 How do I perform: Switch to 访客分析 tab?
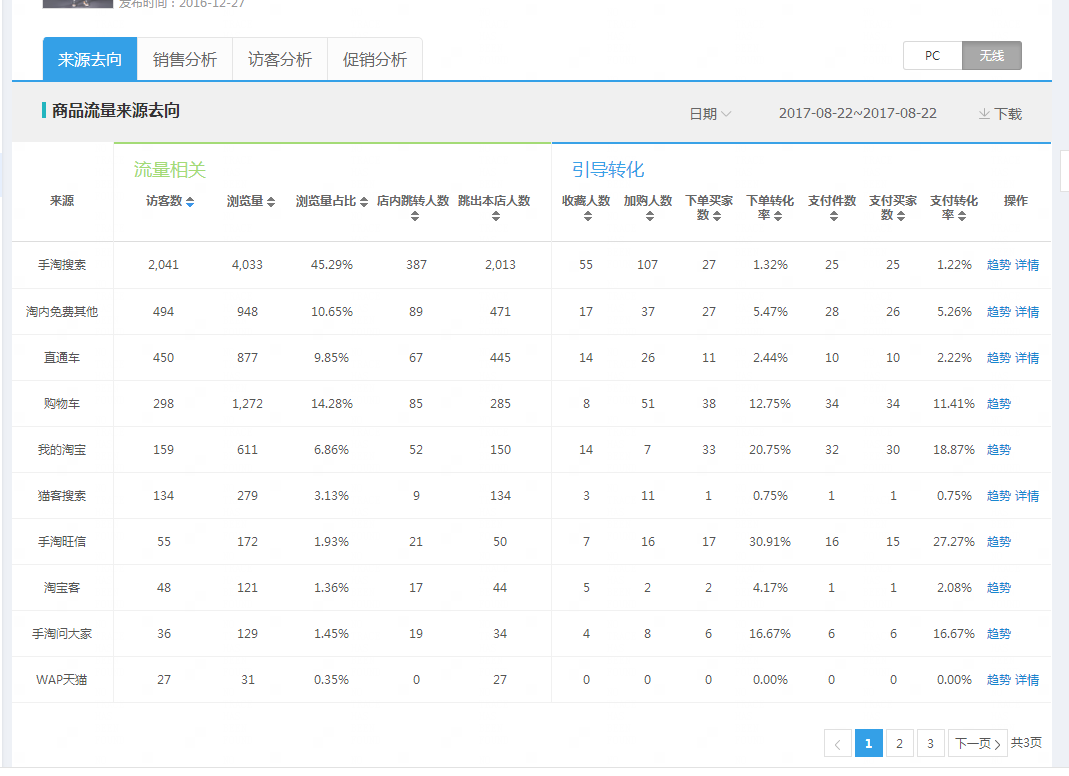click(280, 59)
